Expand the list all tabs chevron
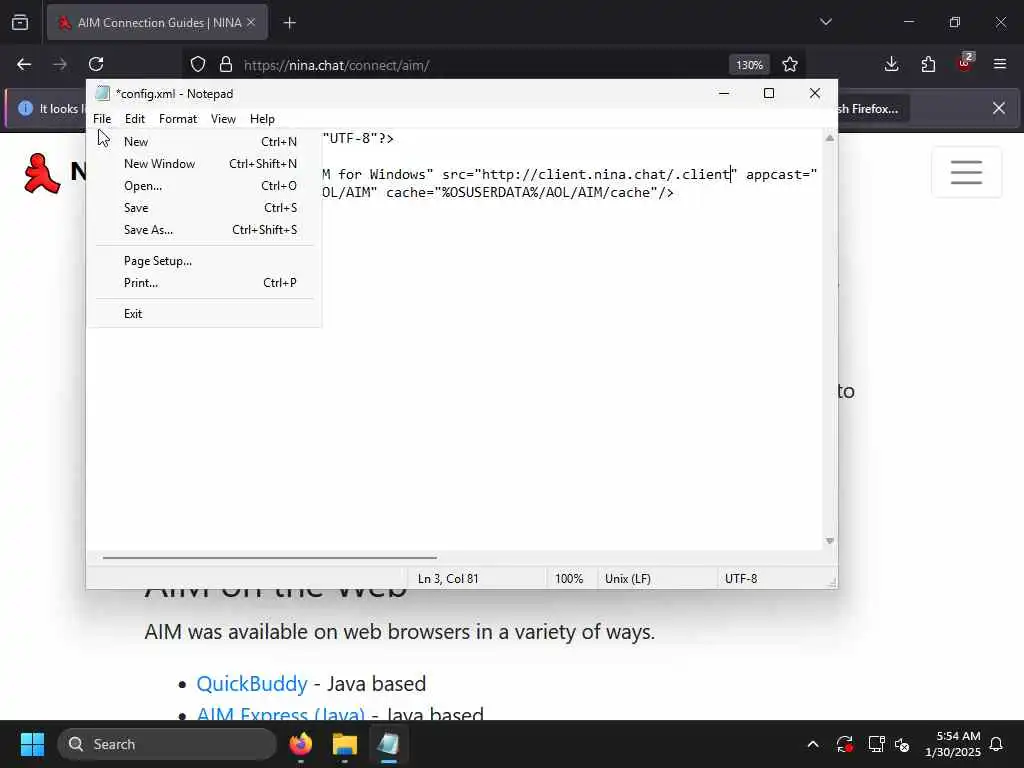This screenshot has height=768, width=1024. pyautogui.click(x=826, y=22)
